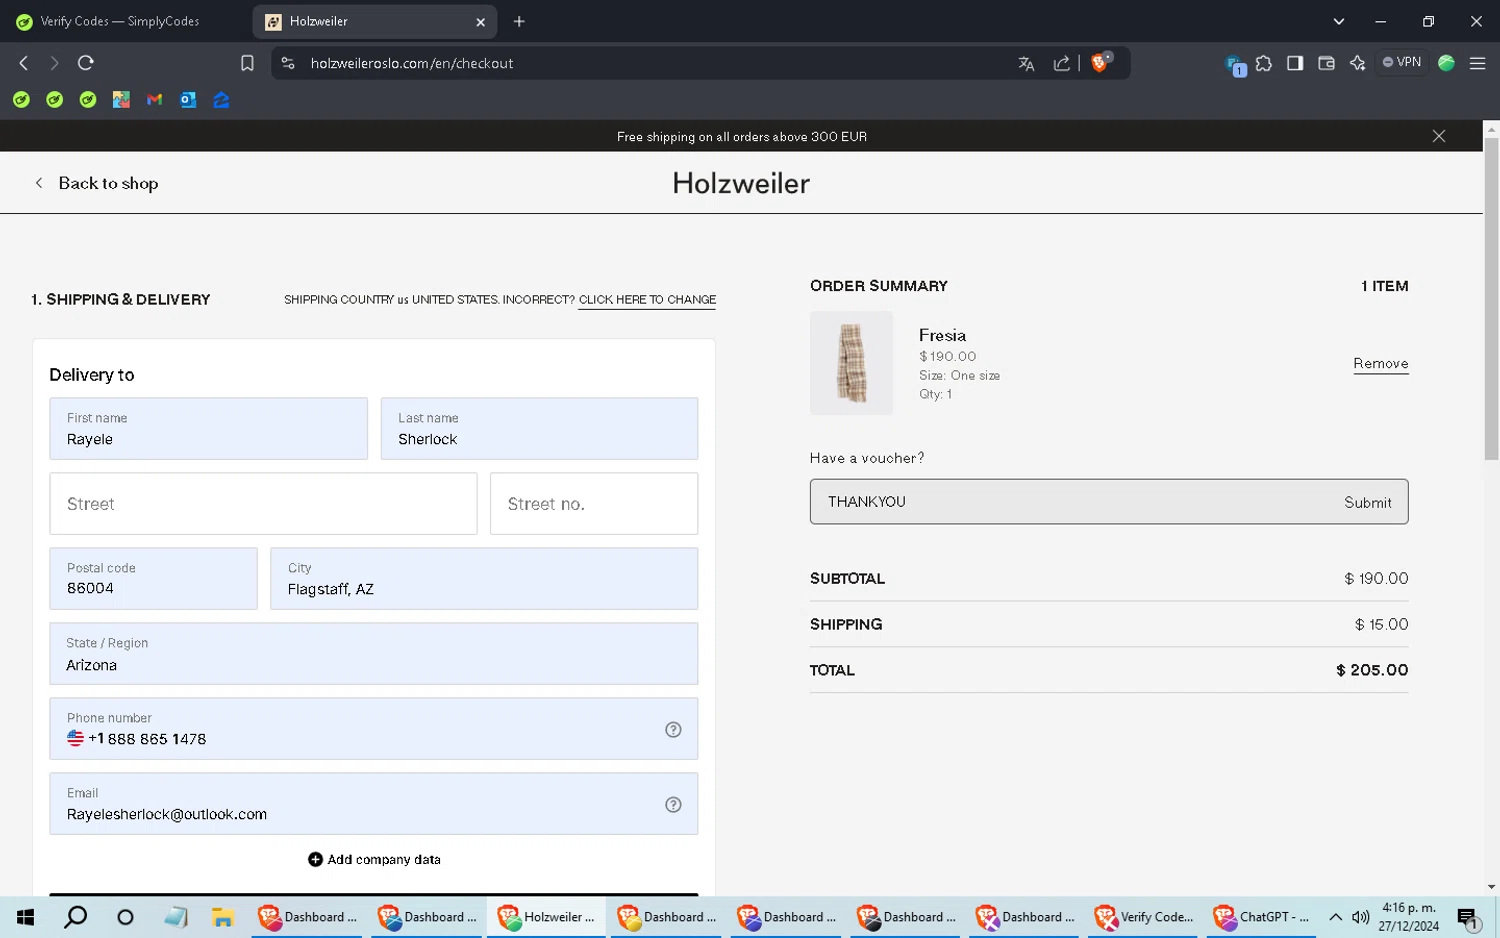The image size is (1500, 938).
Task: Focus the Street no. input field
Action: pos(594,504)
